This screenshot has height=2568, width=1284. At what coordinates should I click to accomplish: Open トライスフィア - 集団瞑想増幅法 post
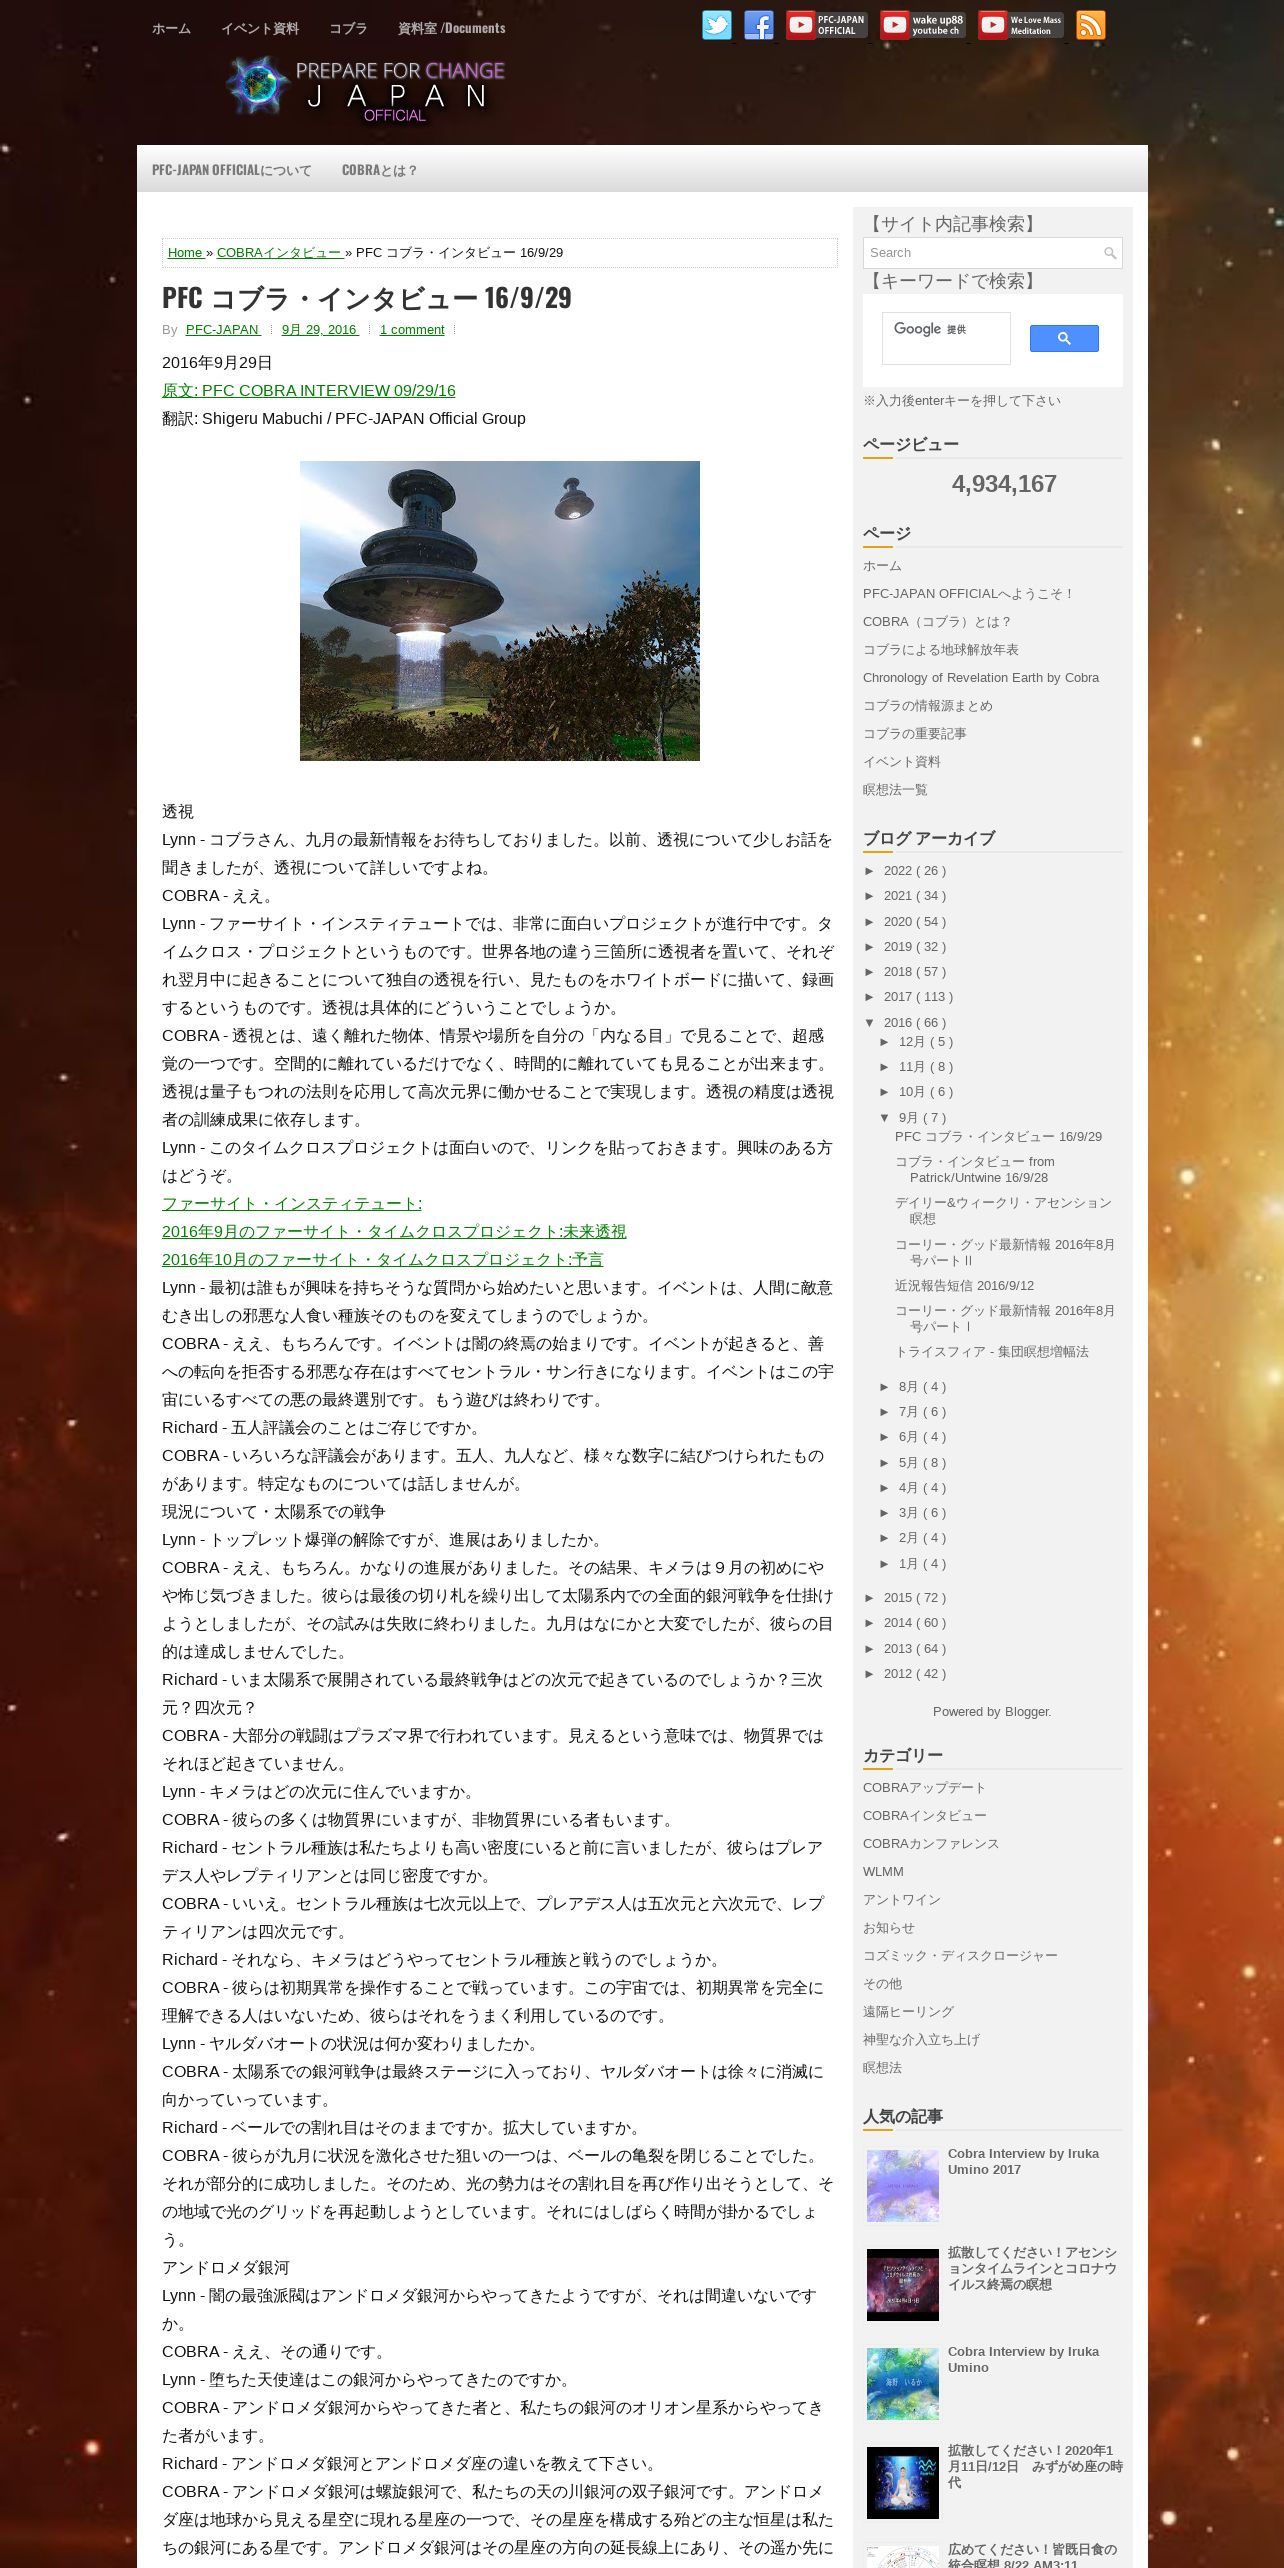(x=992, y=1352)
